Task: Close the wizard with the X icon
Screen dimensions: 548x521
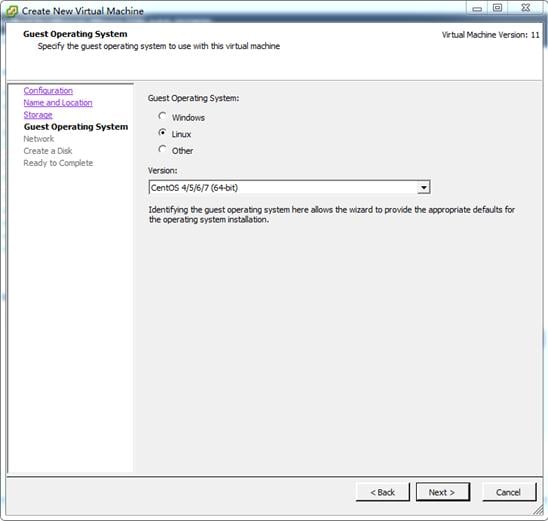Action: click(x=526, y=8)
